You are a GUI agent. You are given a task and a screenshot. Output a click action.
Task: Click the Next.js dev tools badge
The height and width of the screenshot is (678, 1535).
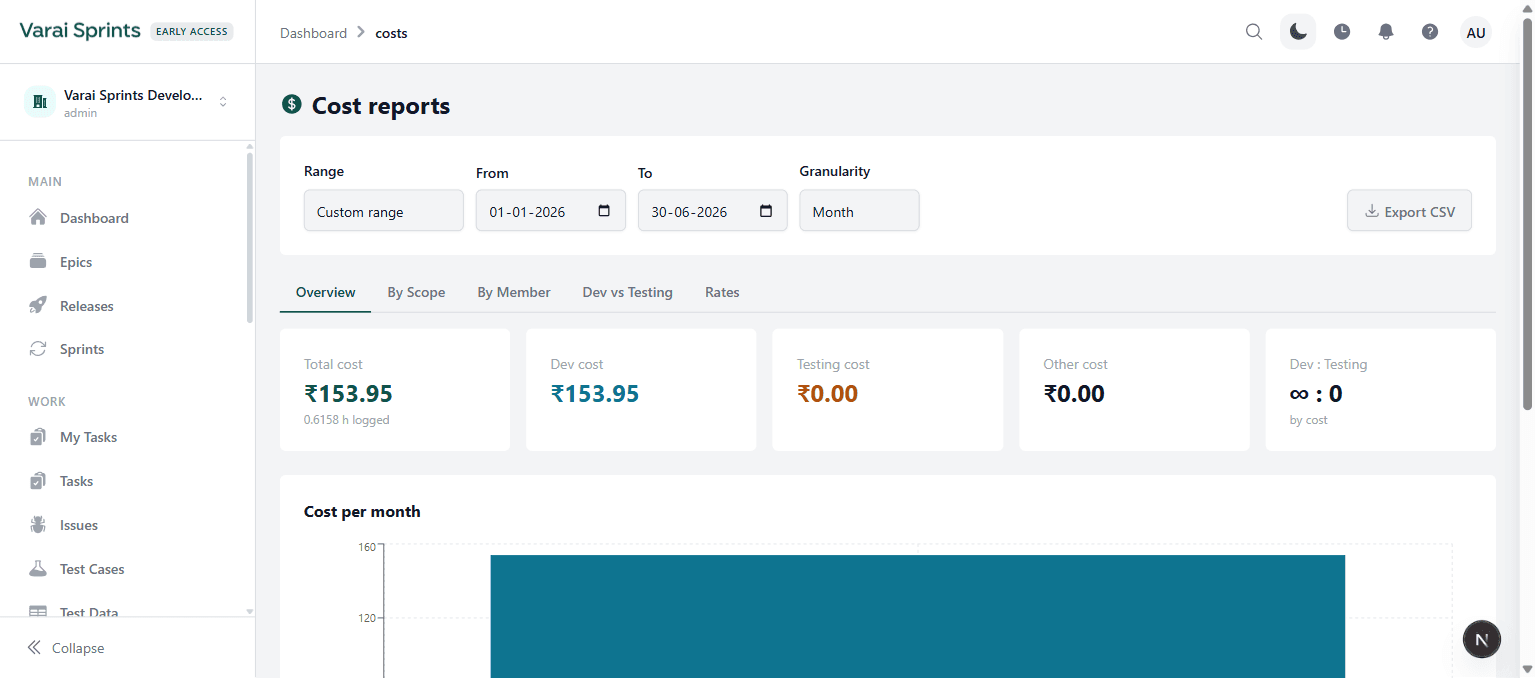[1482, 639]
